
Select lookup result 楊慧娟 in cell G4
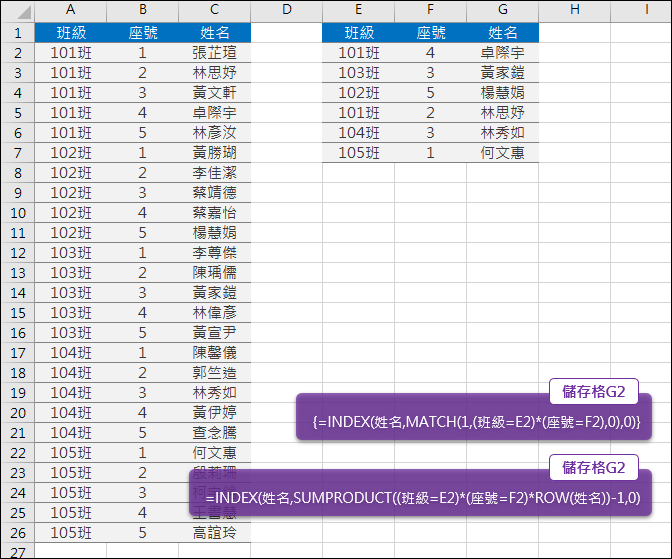click(503, 93)
